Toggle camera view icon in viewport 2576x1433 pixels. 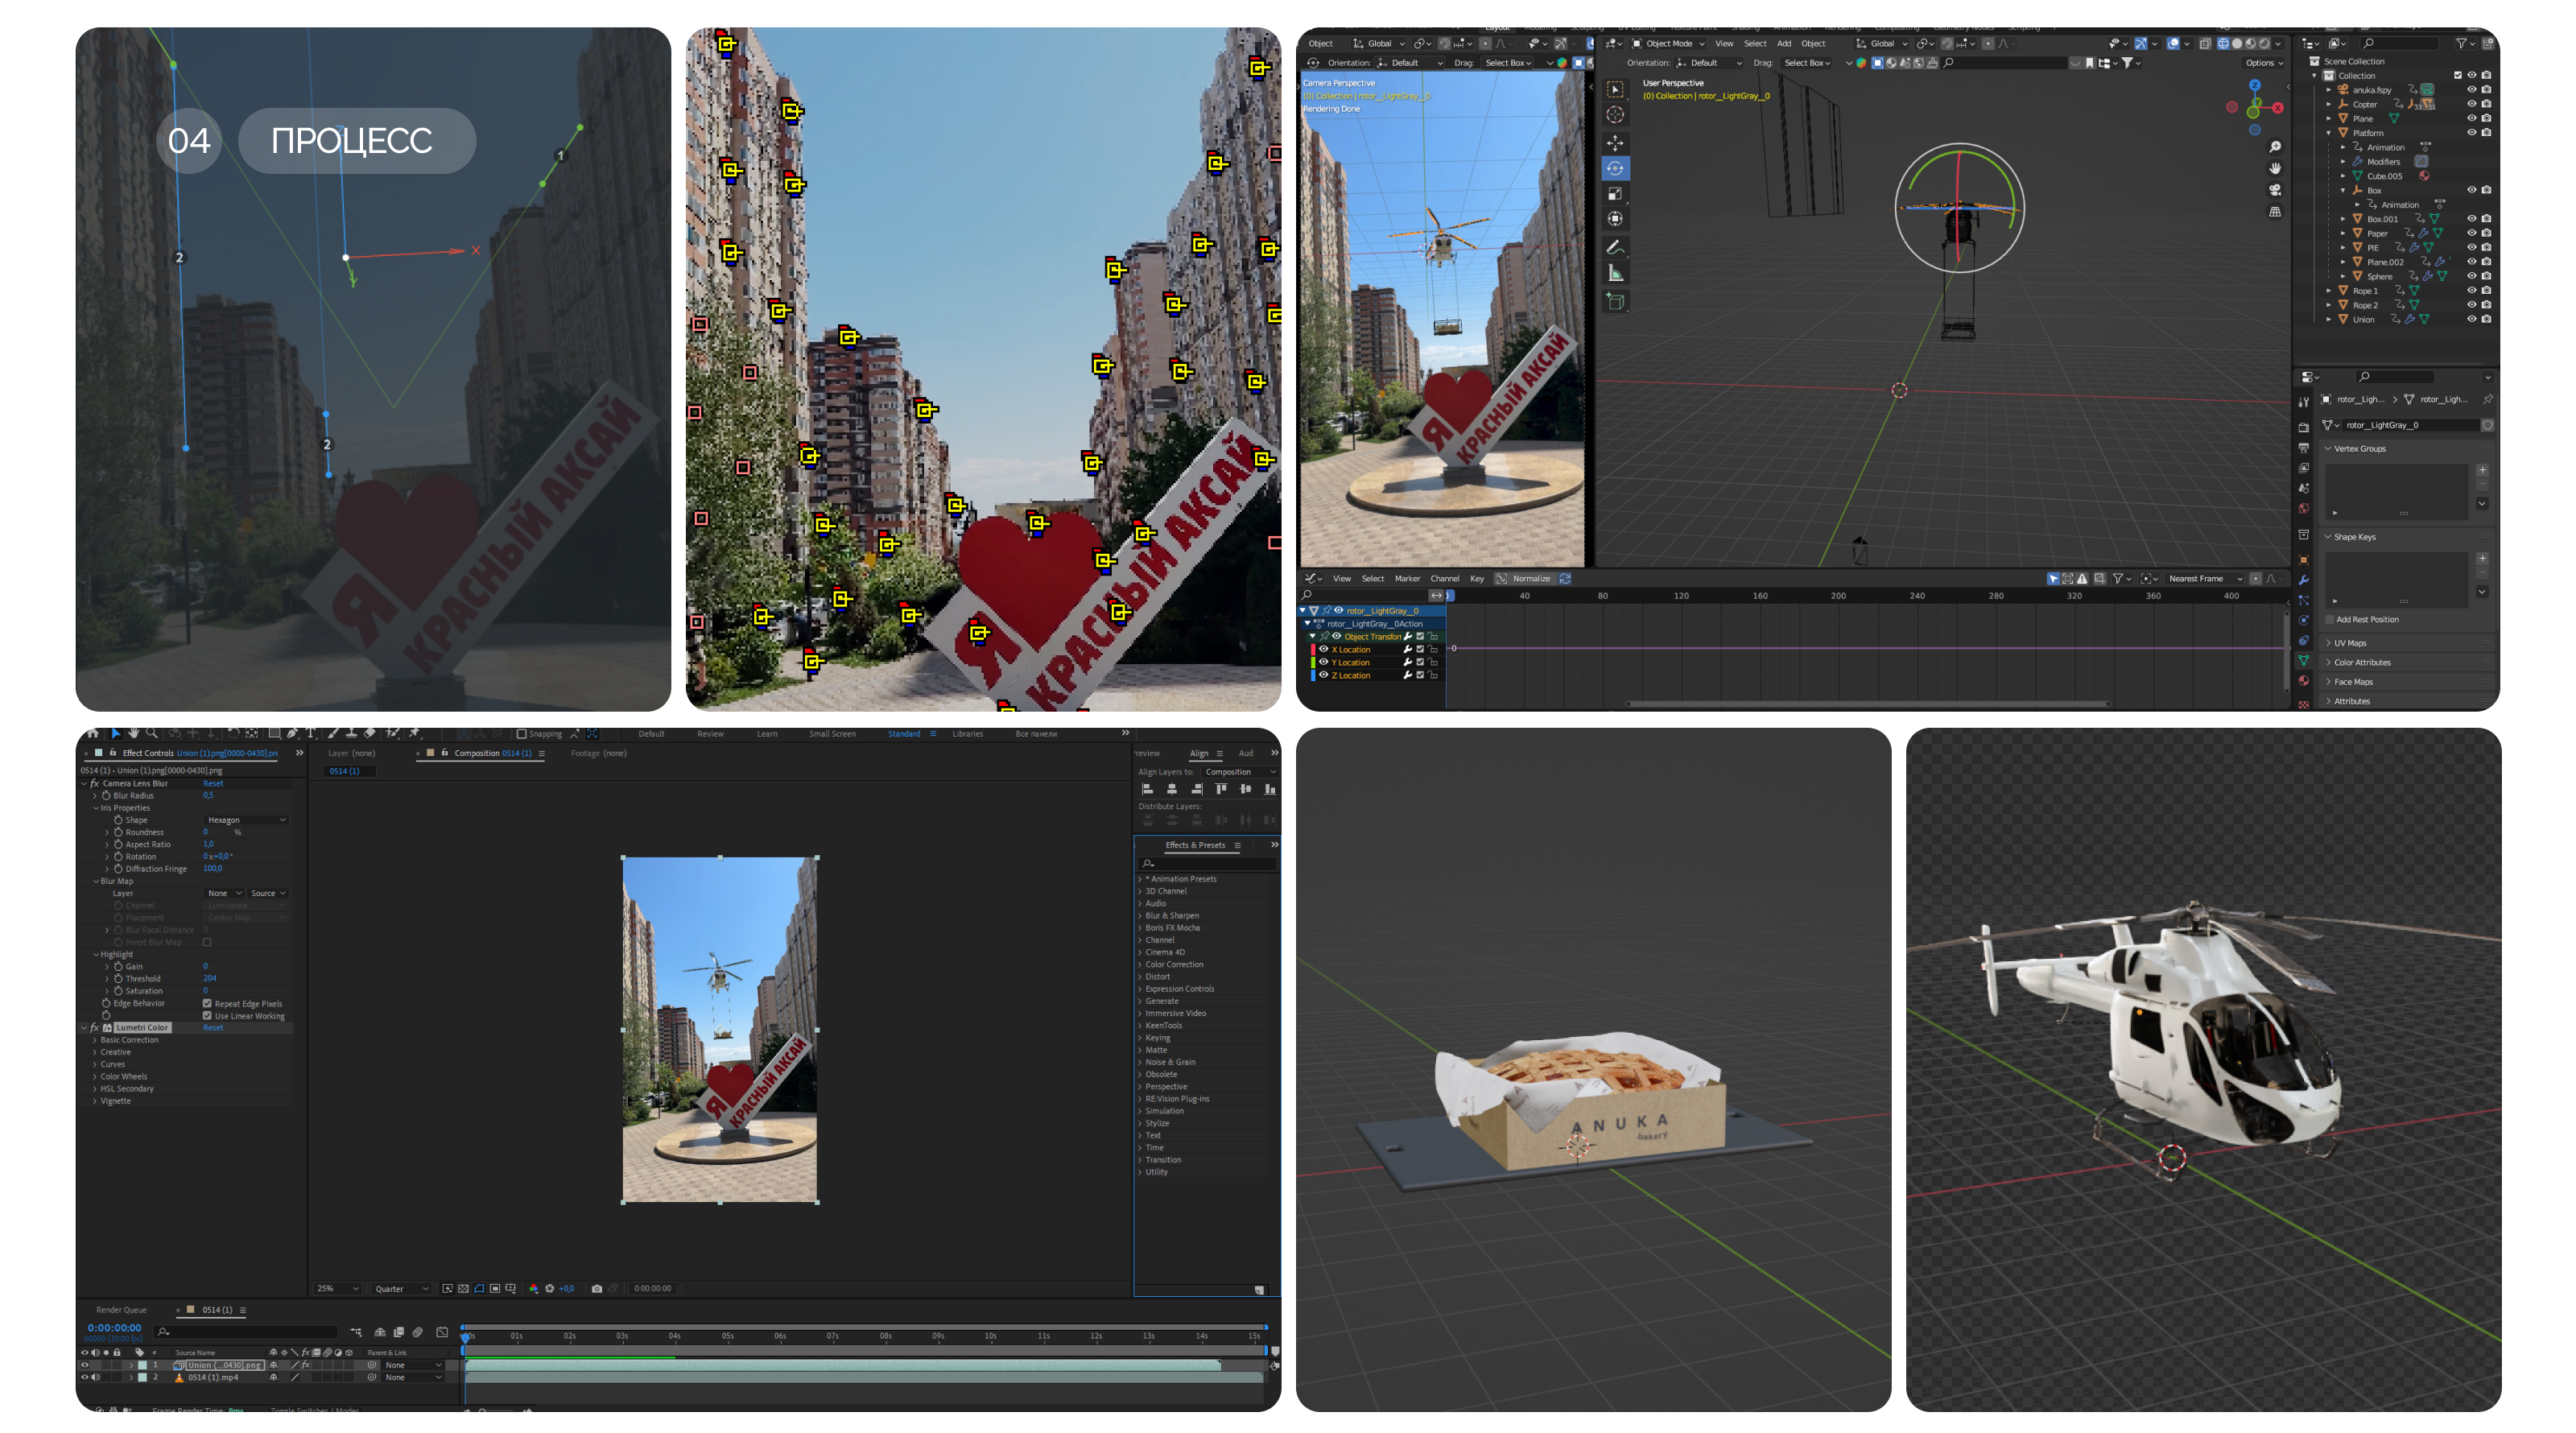pyautogui.click(x=2274, y=190)
